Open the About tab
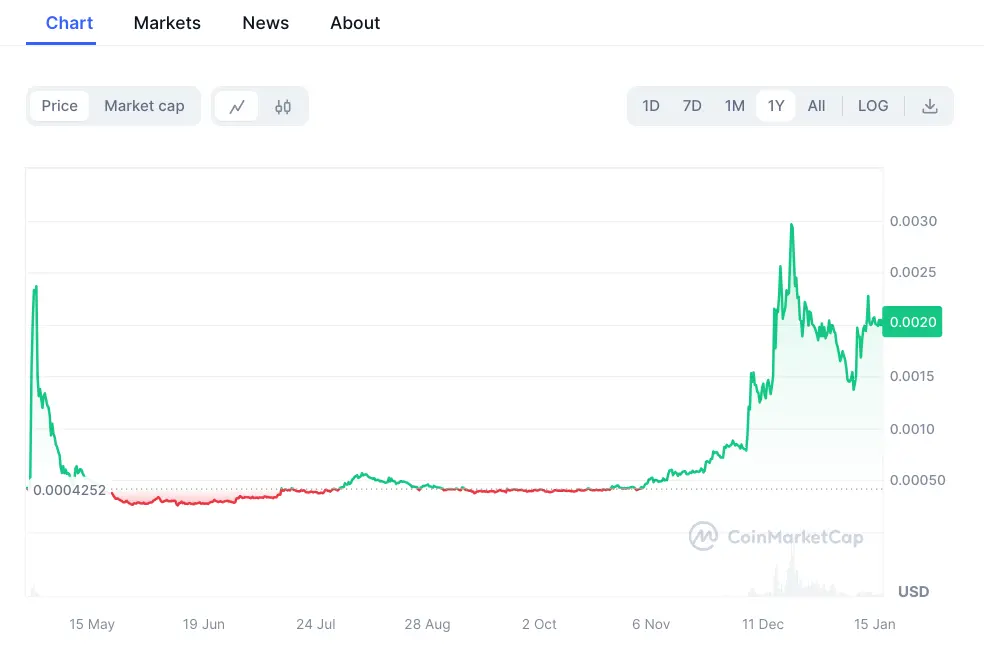 355,23
